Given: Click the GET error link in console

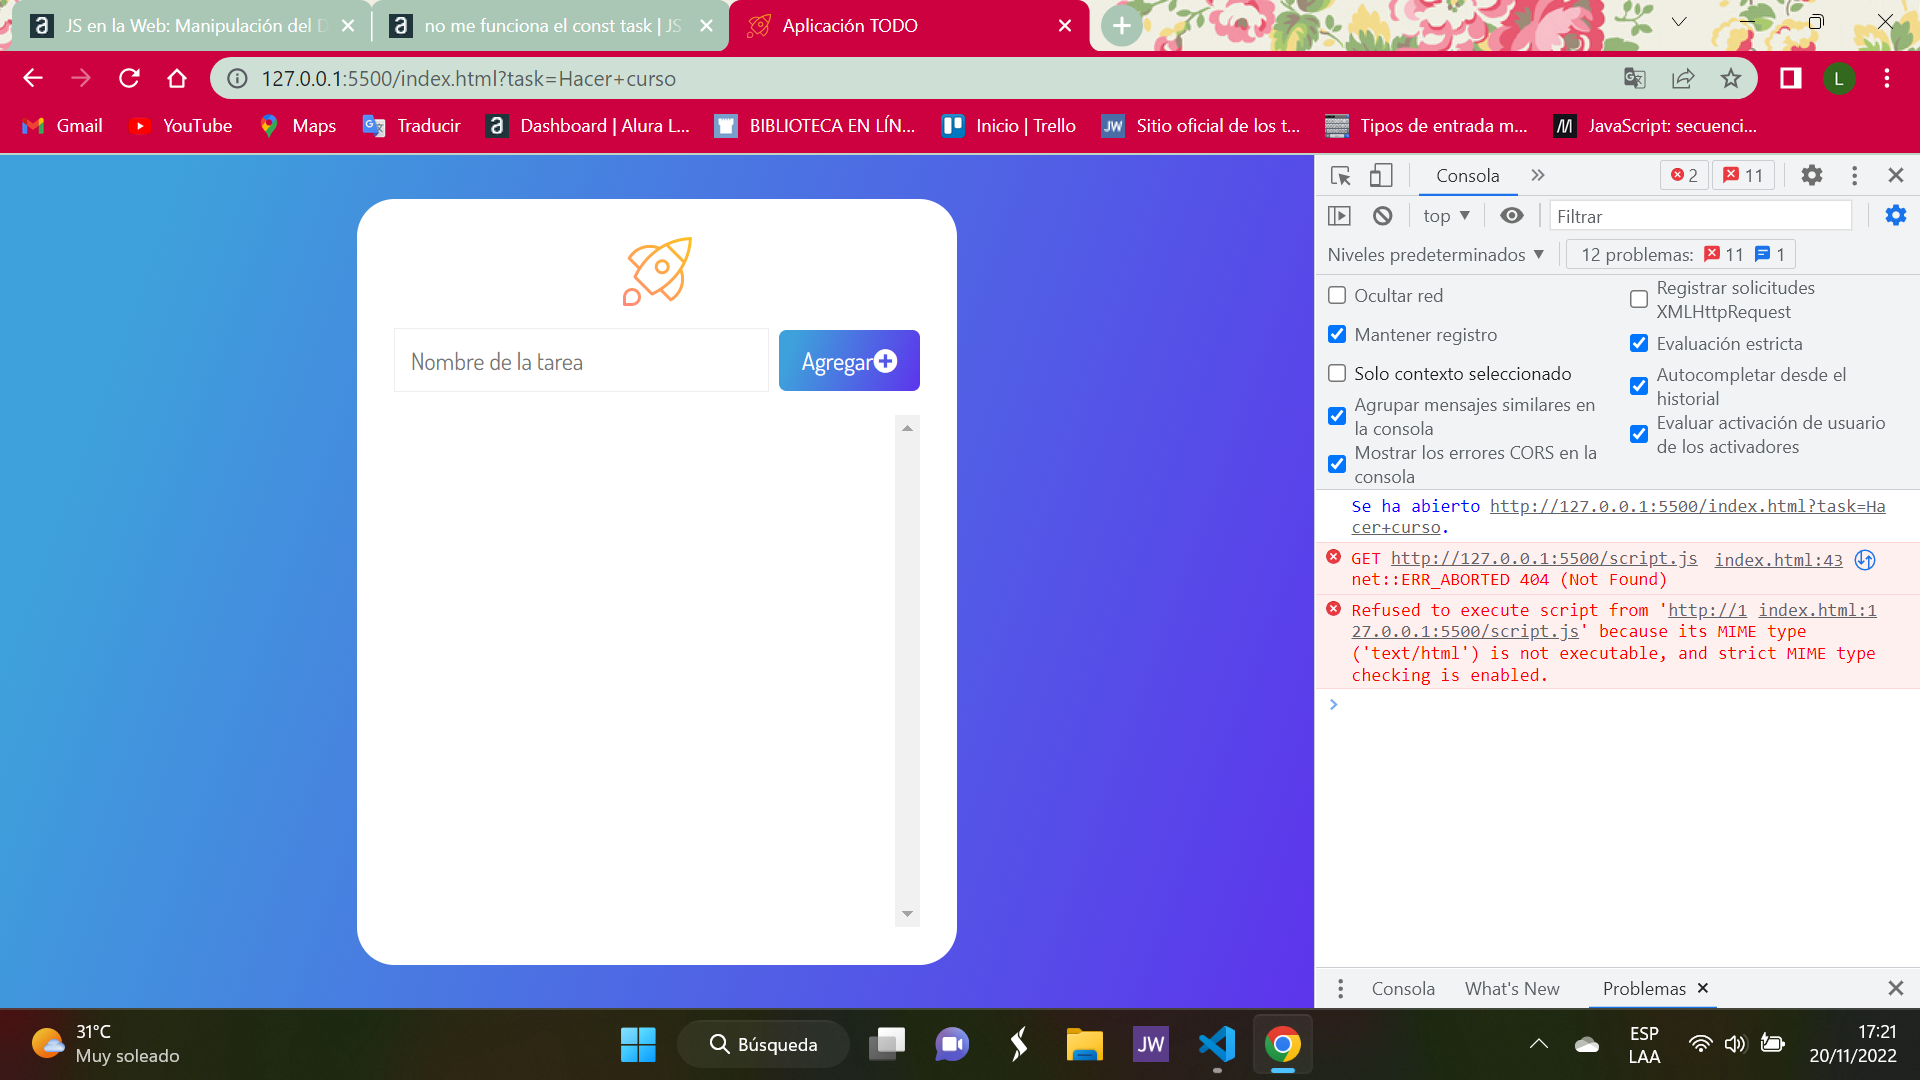Looking at the screenshot, I should click(1544, 558).
